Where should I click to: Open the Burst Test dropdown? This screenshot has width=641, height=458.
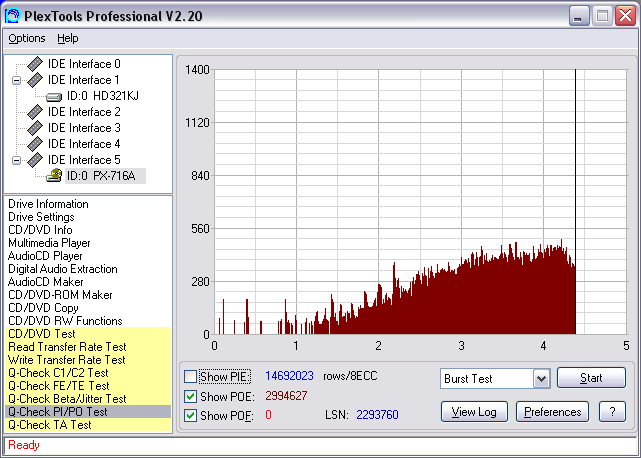[x=541, y=379]
